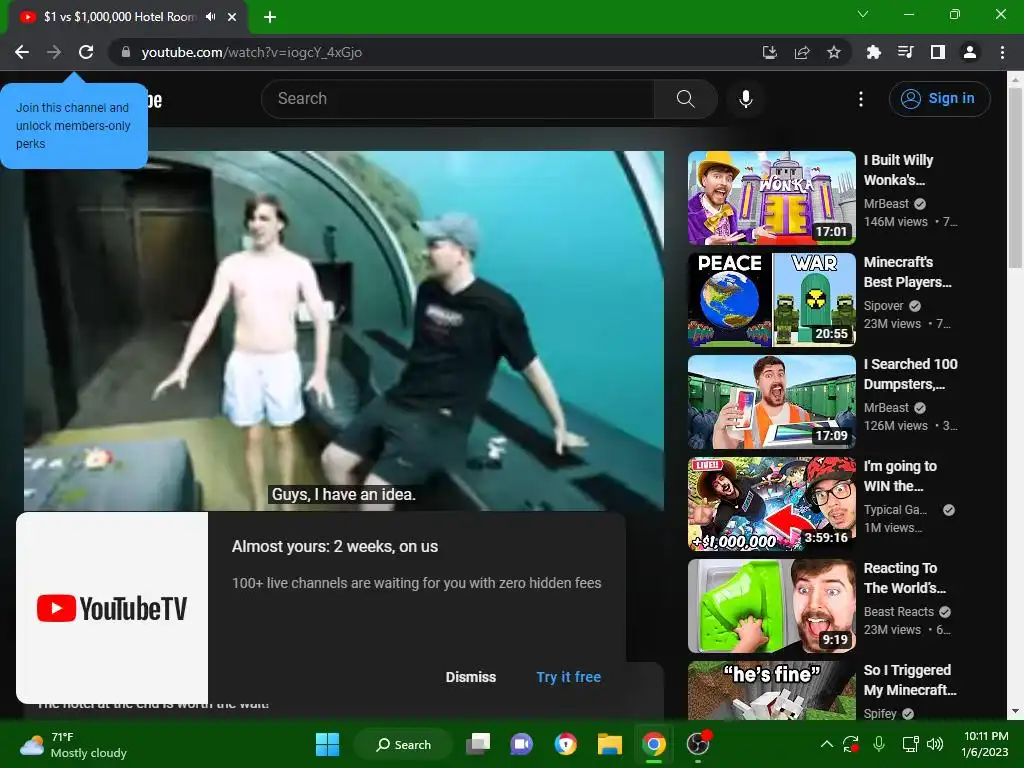Open the tab search chevron in title bar
This screenshot has height=768, width=1024.
[863, 14]
